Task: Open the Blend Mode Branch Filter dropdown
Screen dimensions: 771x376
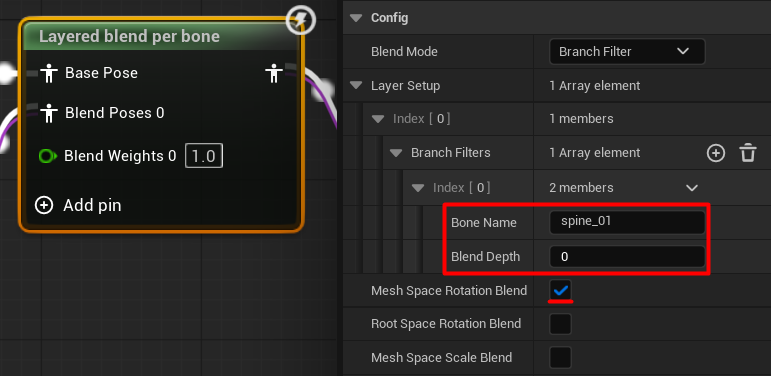Action: (627, 52)
